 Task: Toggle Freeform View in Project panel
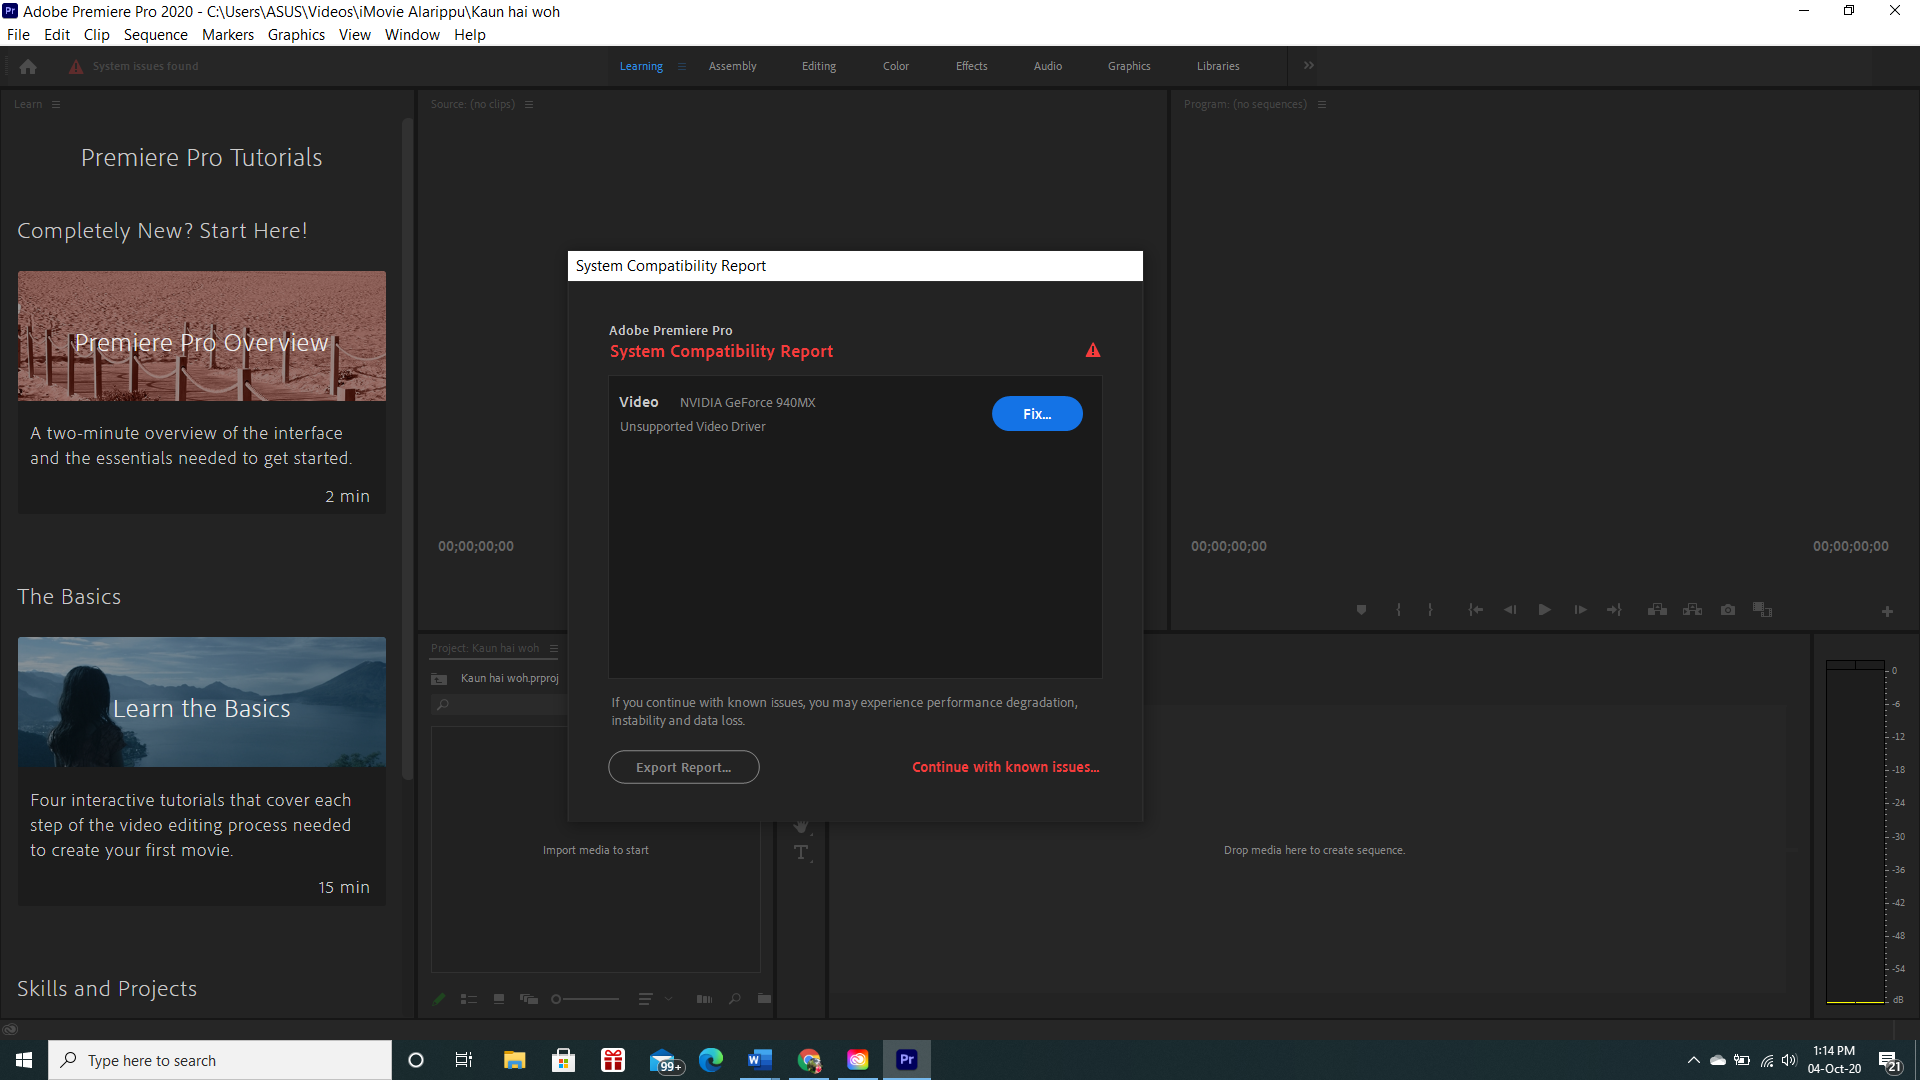(x=529, y=999)
